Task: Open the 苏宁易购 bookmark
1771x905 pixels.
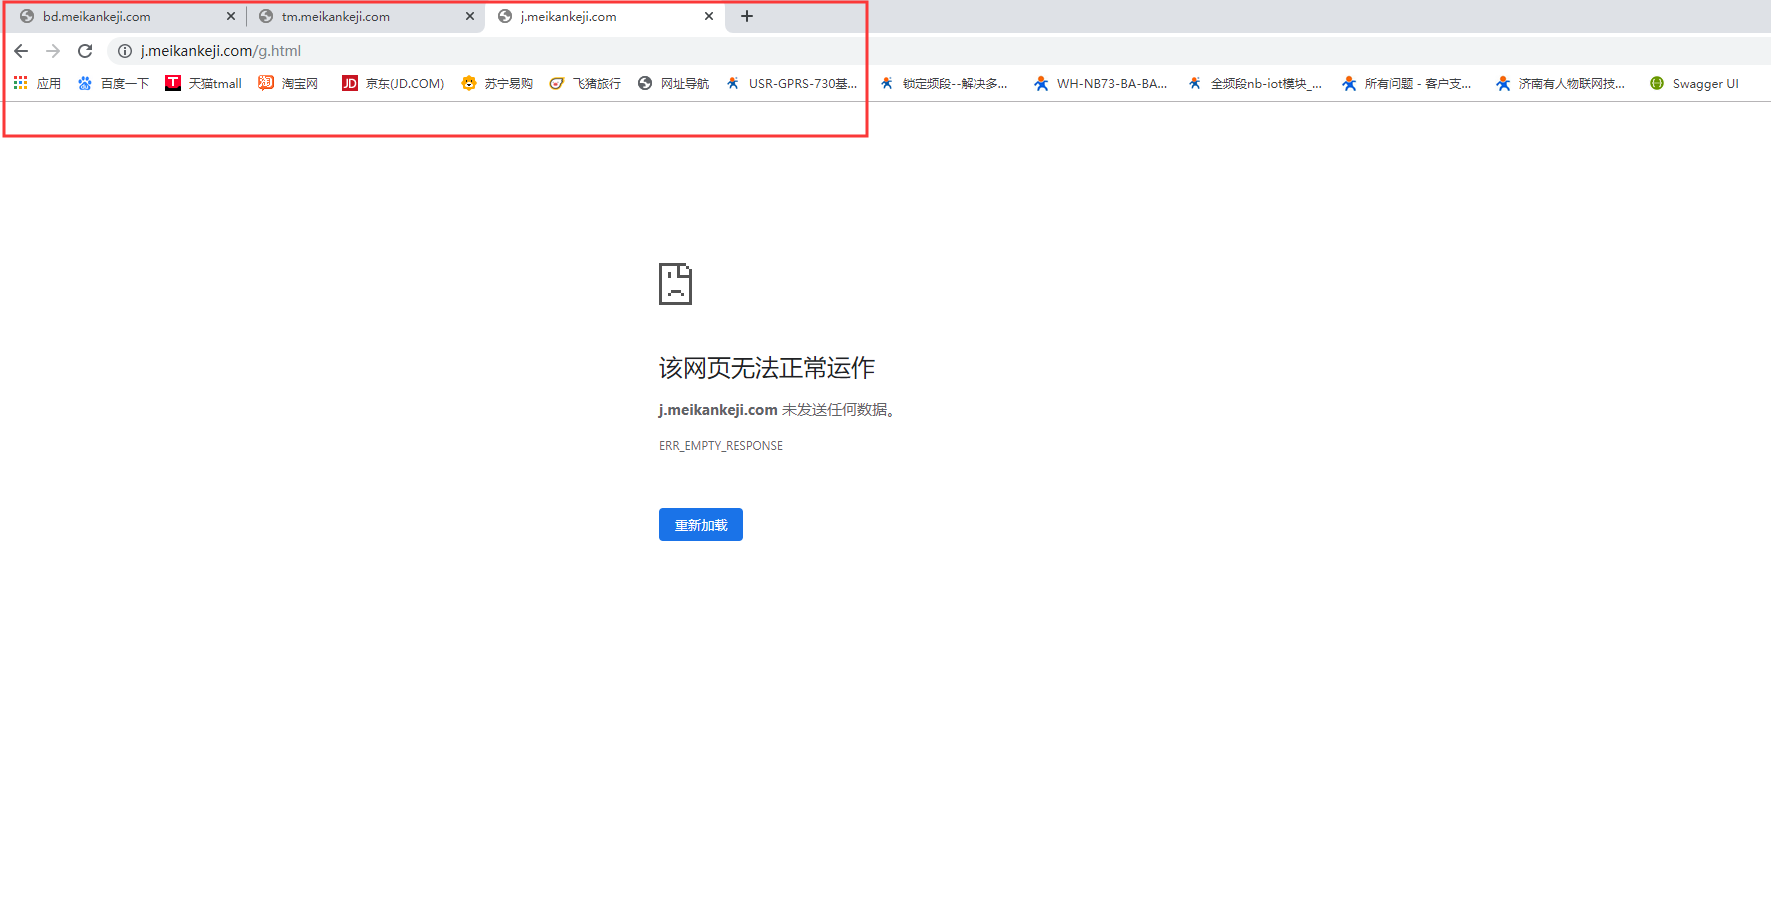Action: 497,84
